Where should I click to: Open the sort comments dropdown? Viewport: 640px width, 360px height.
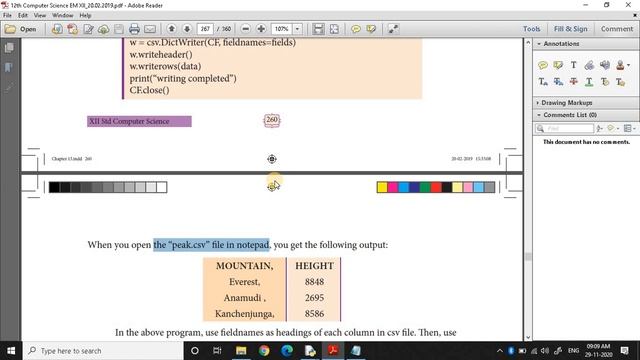(x=600, y=129)
